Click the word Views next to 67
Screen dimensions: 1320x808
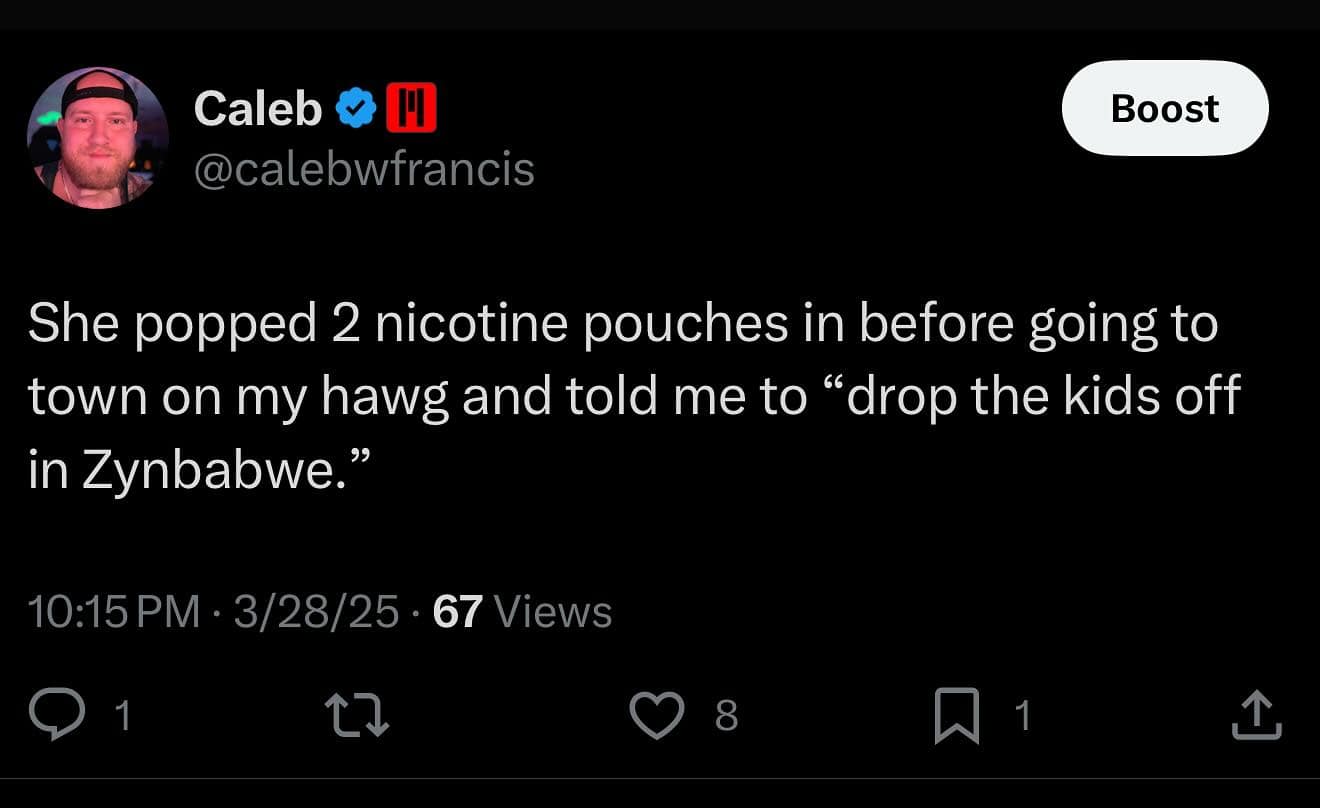click(x=553, y=611)
